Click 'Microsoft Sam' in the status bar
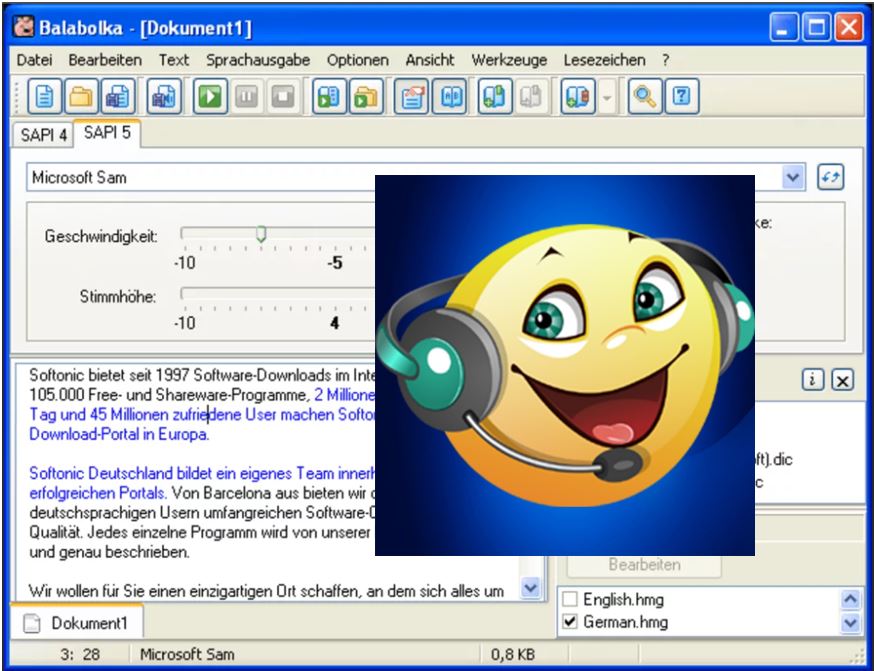The image size is (874, 671). pyautogui.click(x=187, y=654)
